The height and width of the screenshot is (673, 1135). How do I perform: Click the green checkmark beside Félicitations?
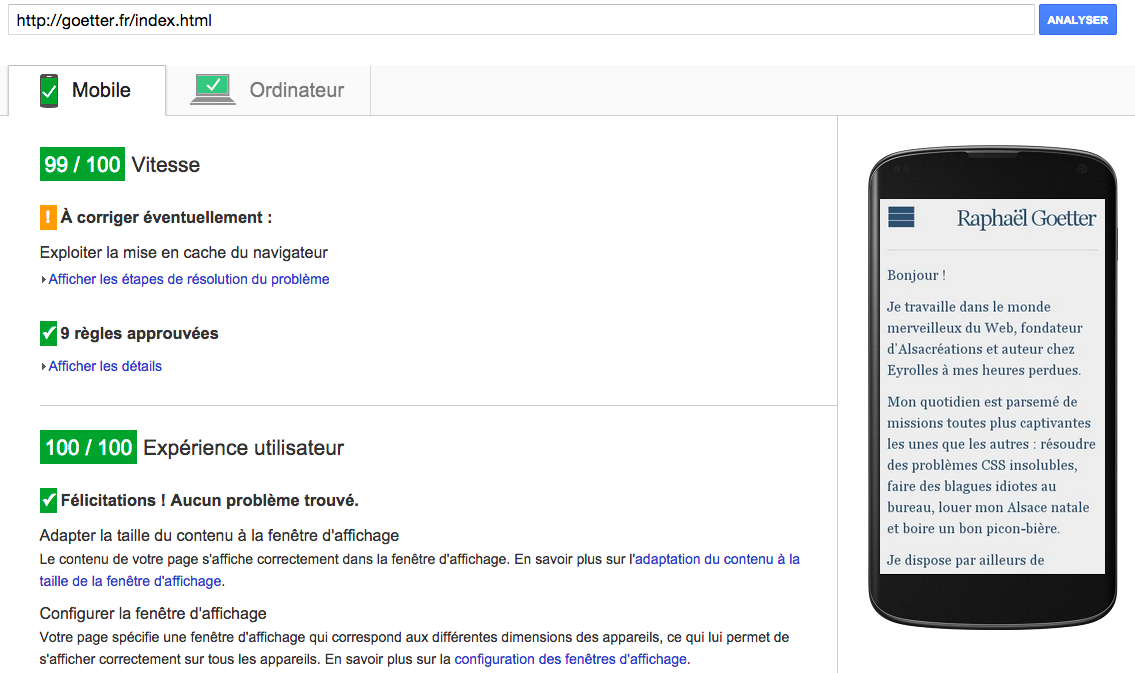tap(48, 500)
